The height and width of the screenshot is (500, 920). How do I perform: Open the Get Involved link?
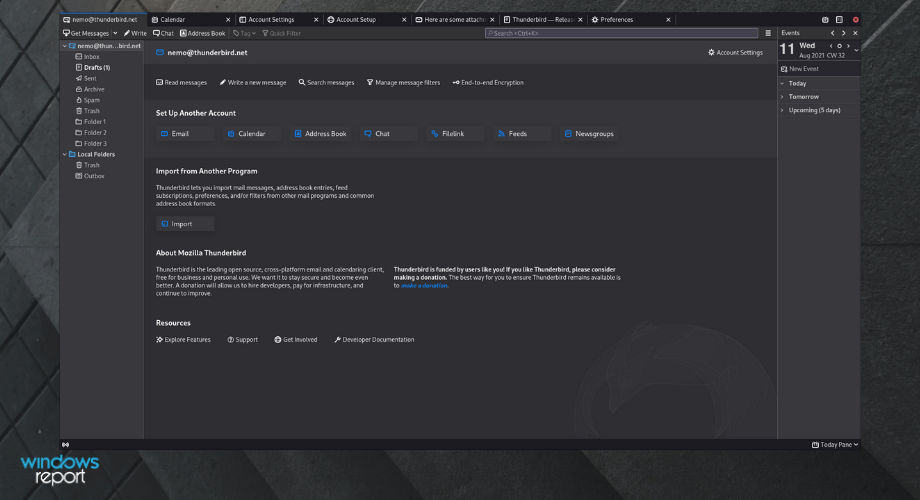[296, 340]
